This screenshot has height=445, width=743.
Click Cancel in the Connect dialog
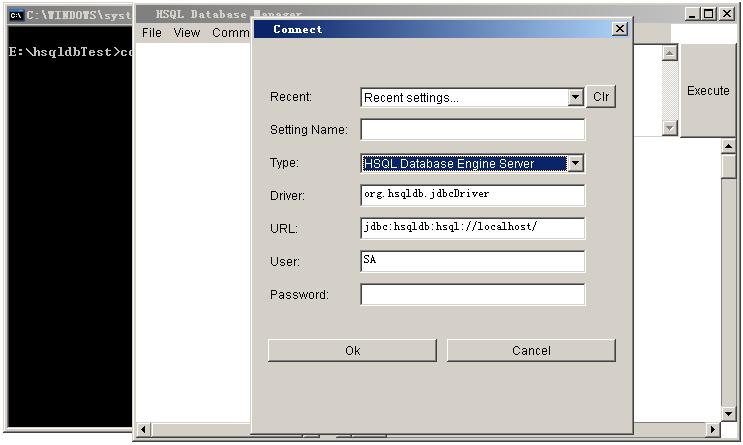pos(531,350)
